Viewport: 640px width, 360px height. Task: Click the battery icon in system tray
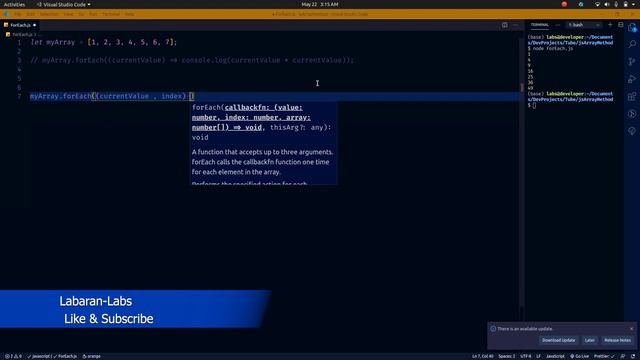(625, 4)
